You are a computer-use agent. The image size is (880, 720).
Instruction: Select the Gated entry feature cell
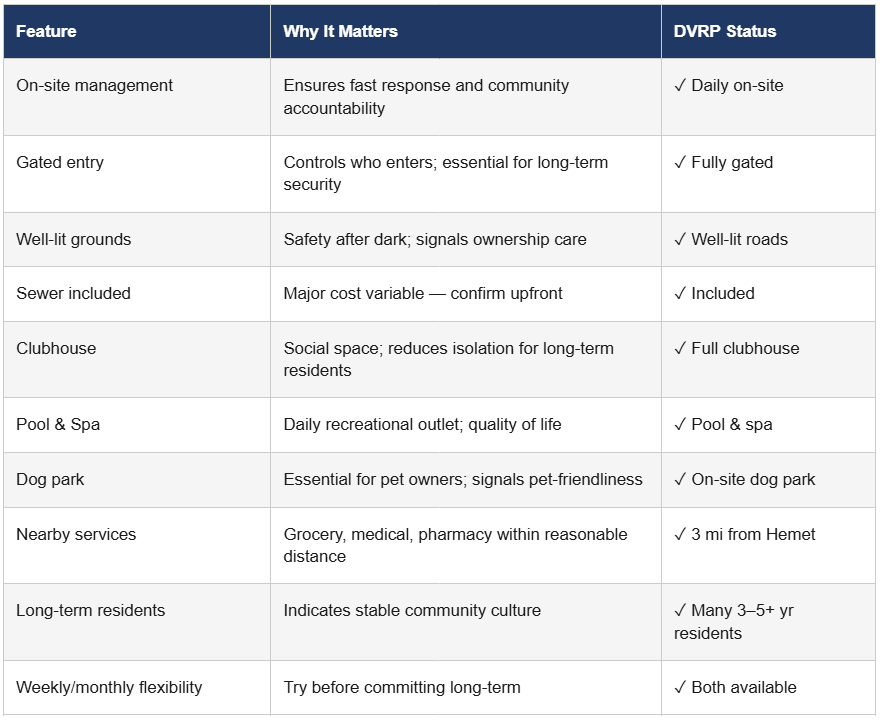[x=60, y=163]
